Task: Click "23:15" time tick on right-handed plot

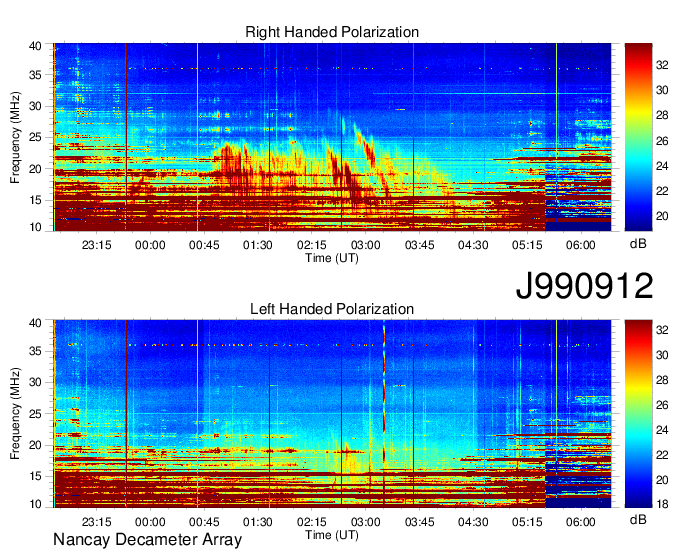Action: point(96,245)
